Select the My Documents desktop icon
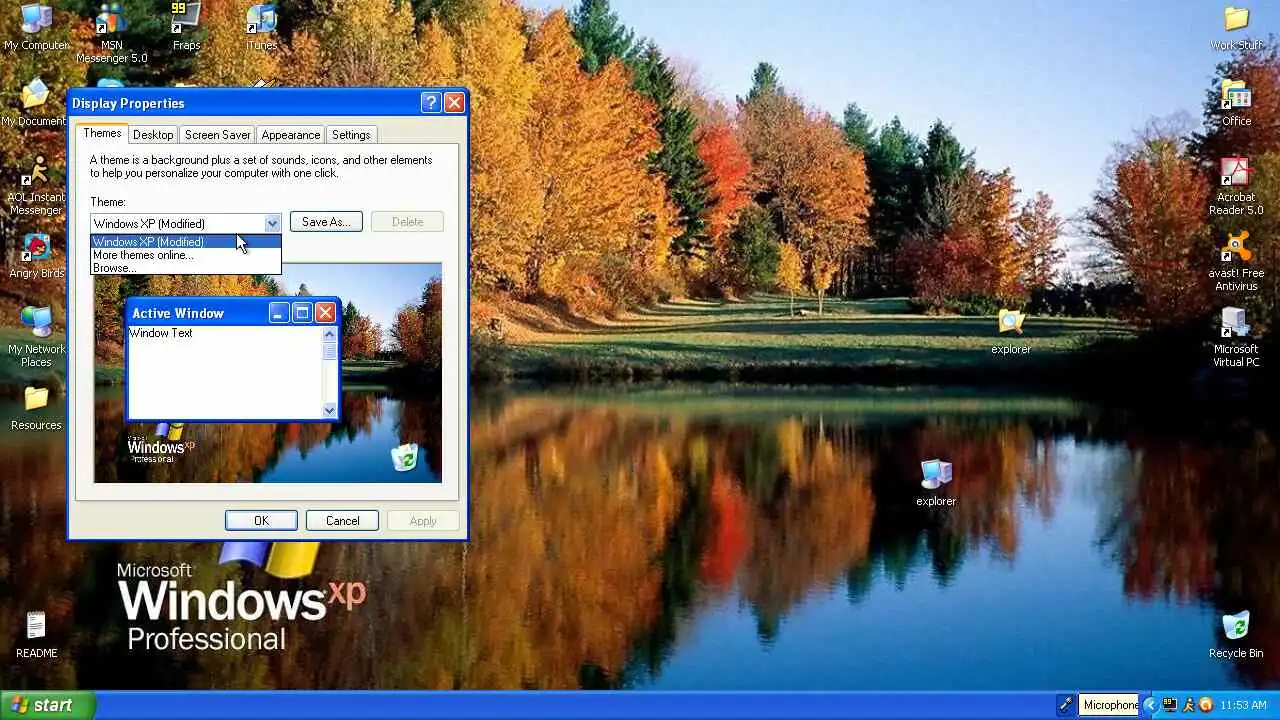This screenshot has width=1280, height=720. coord(34,103)
